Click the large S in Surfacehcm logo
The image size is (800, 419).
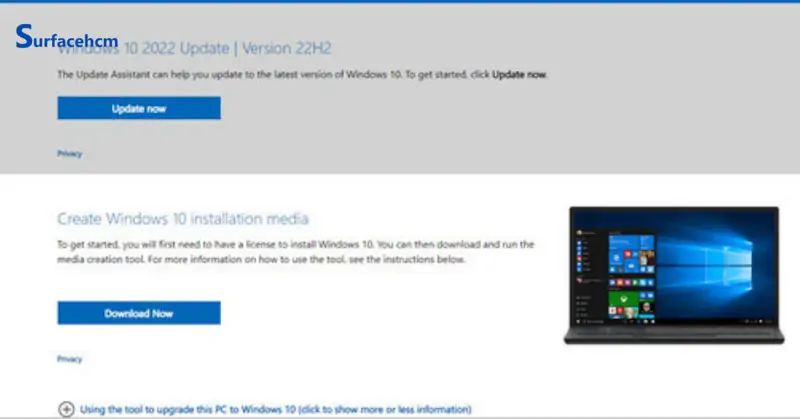[24, 38]
